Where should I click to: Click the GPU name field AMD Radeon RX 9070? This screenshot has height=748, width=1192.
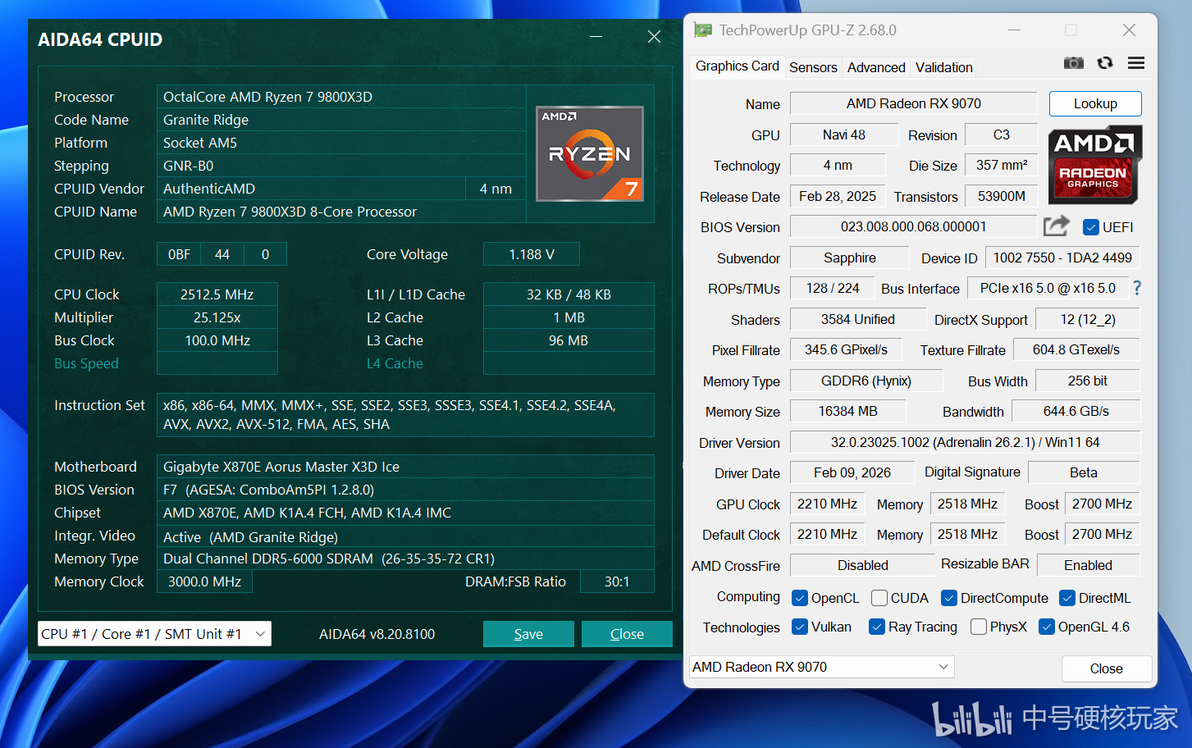pyautogui.click(x=913, y=103)
